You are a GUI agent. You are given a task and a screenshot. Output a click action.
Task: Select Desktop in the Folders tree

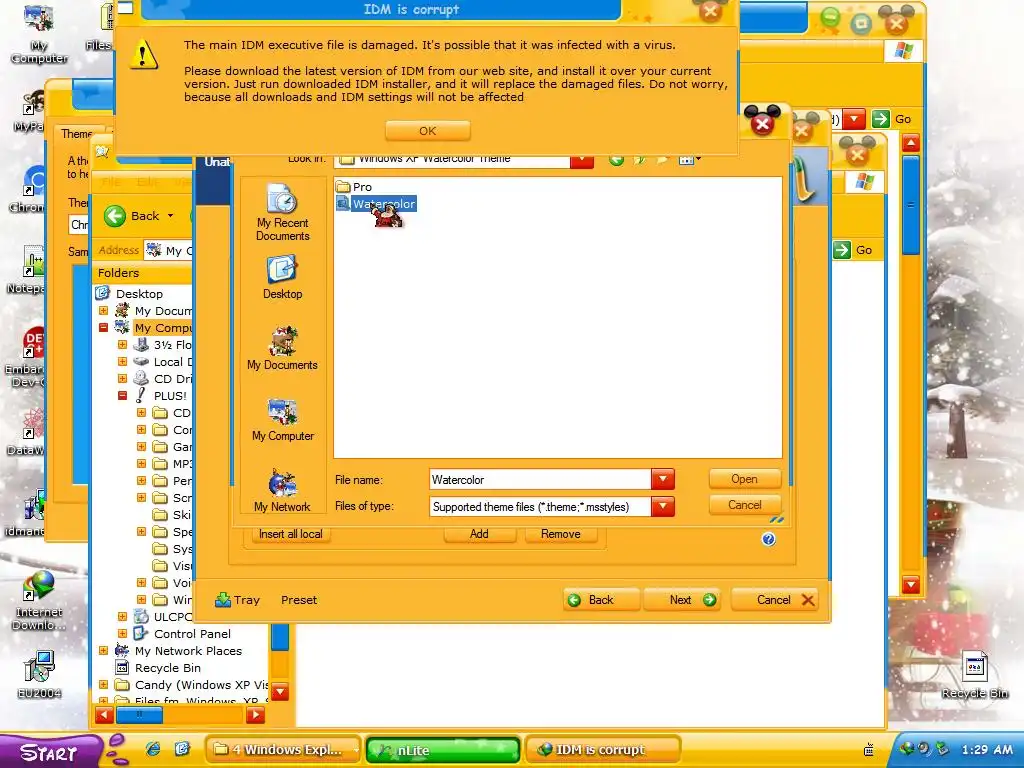(x=139, y=293)
